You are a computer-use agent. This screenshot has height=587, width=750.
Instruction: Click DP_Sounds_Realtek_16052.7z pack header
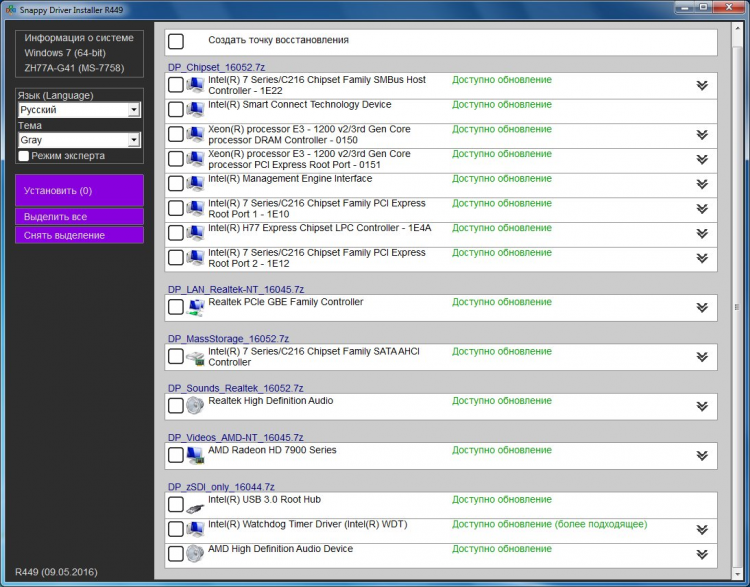pos(235,388)
